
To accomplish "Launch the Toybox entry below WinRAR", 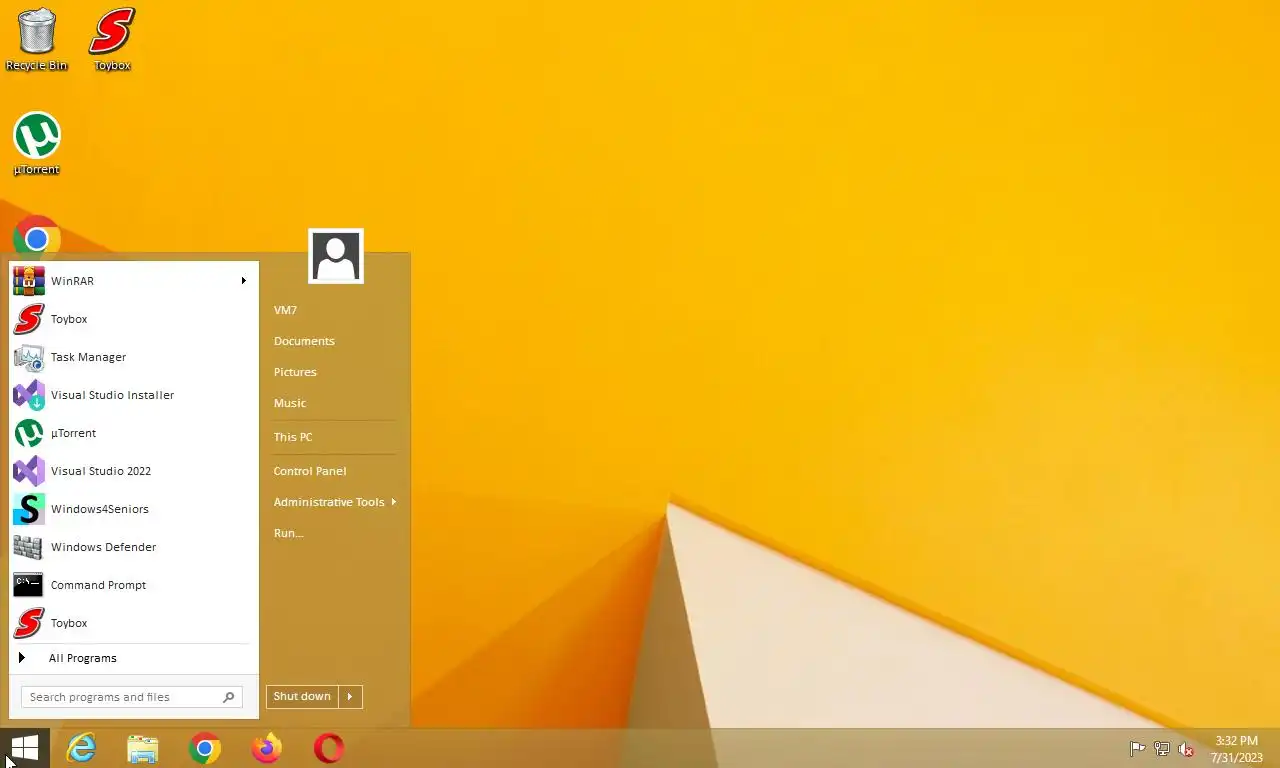I will click(134, 319).
